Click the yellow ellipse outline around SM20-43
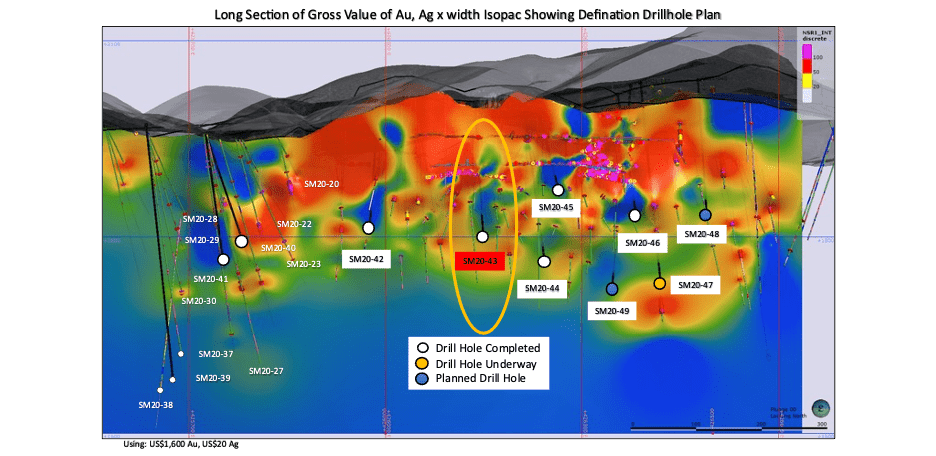The image size is (936, 456). [x=482, y=226]
